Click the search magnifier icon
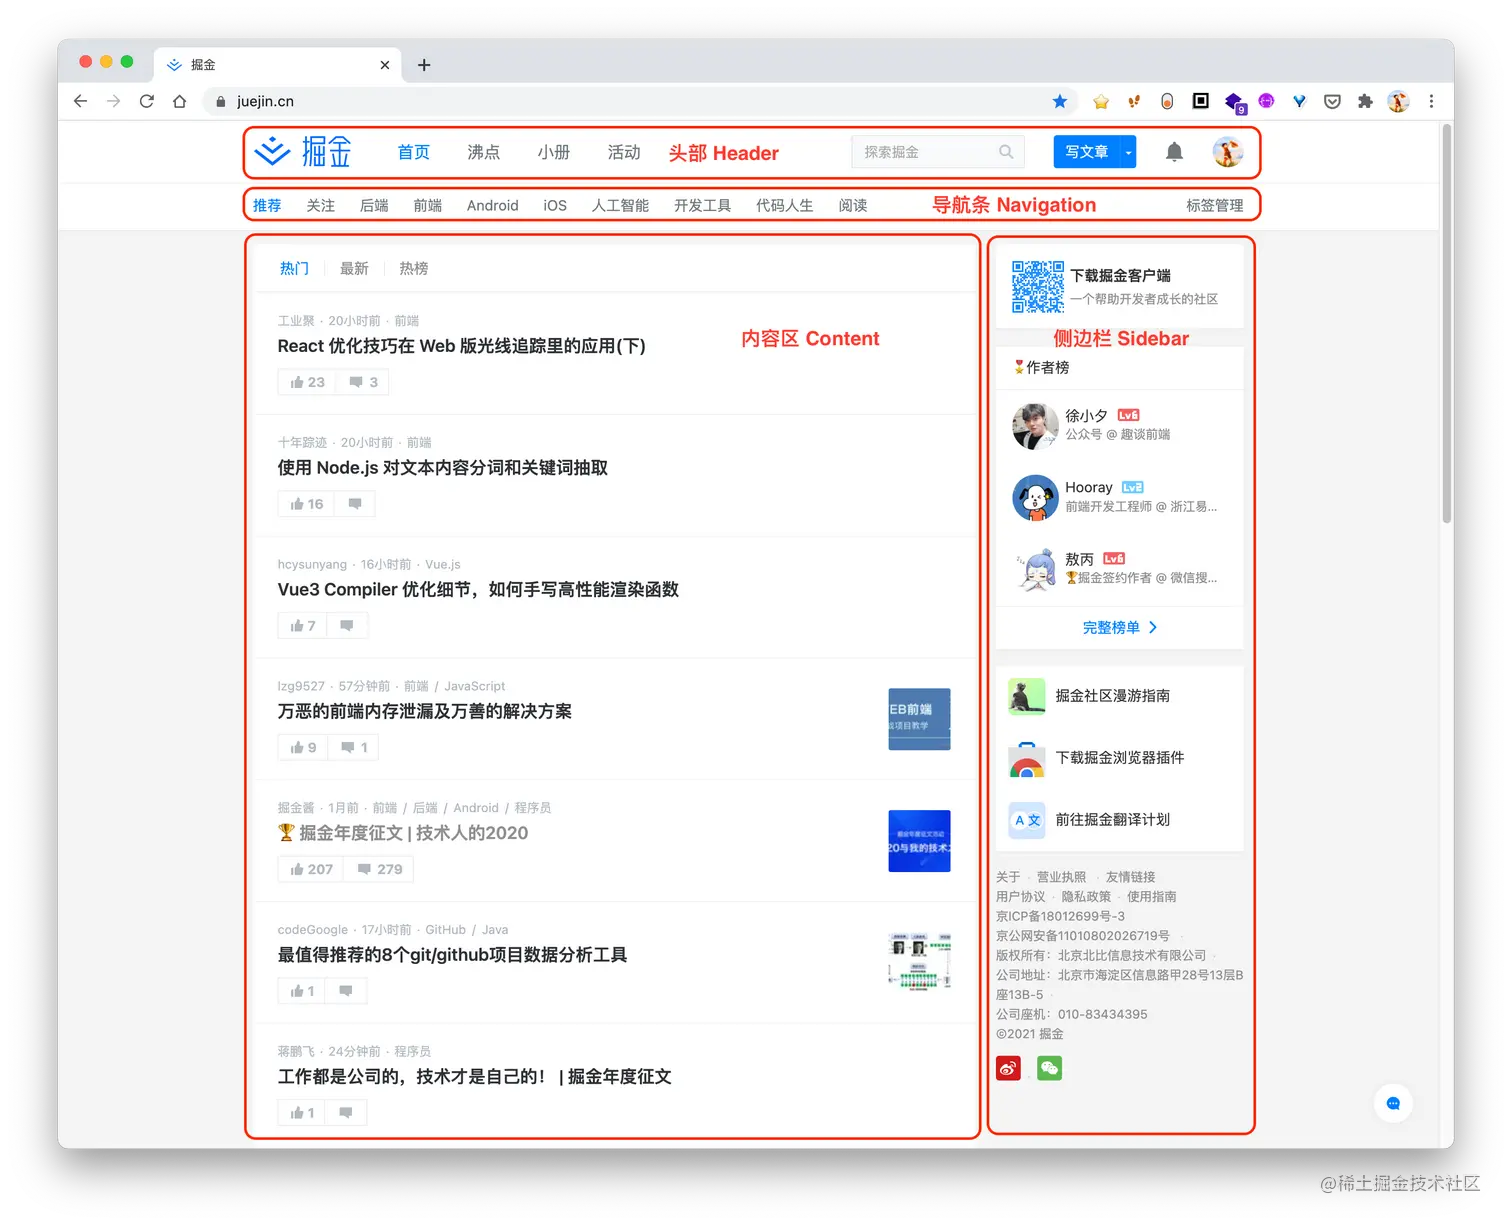 (1006, 151)
